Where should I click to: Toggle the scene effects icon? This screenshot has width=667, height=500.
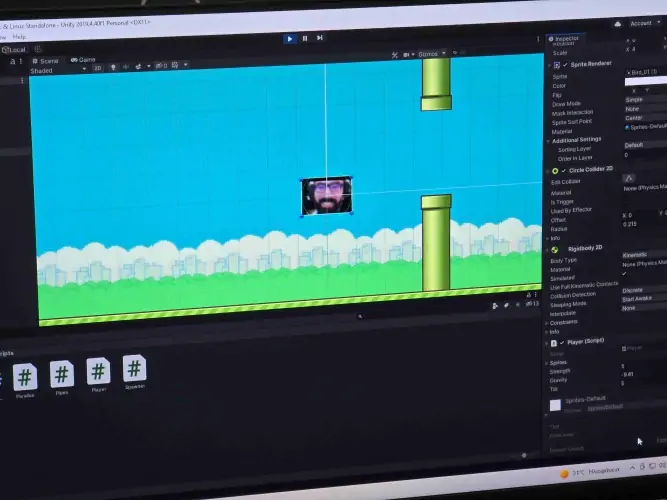[138, 66]
